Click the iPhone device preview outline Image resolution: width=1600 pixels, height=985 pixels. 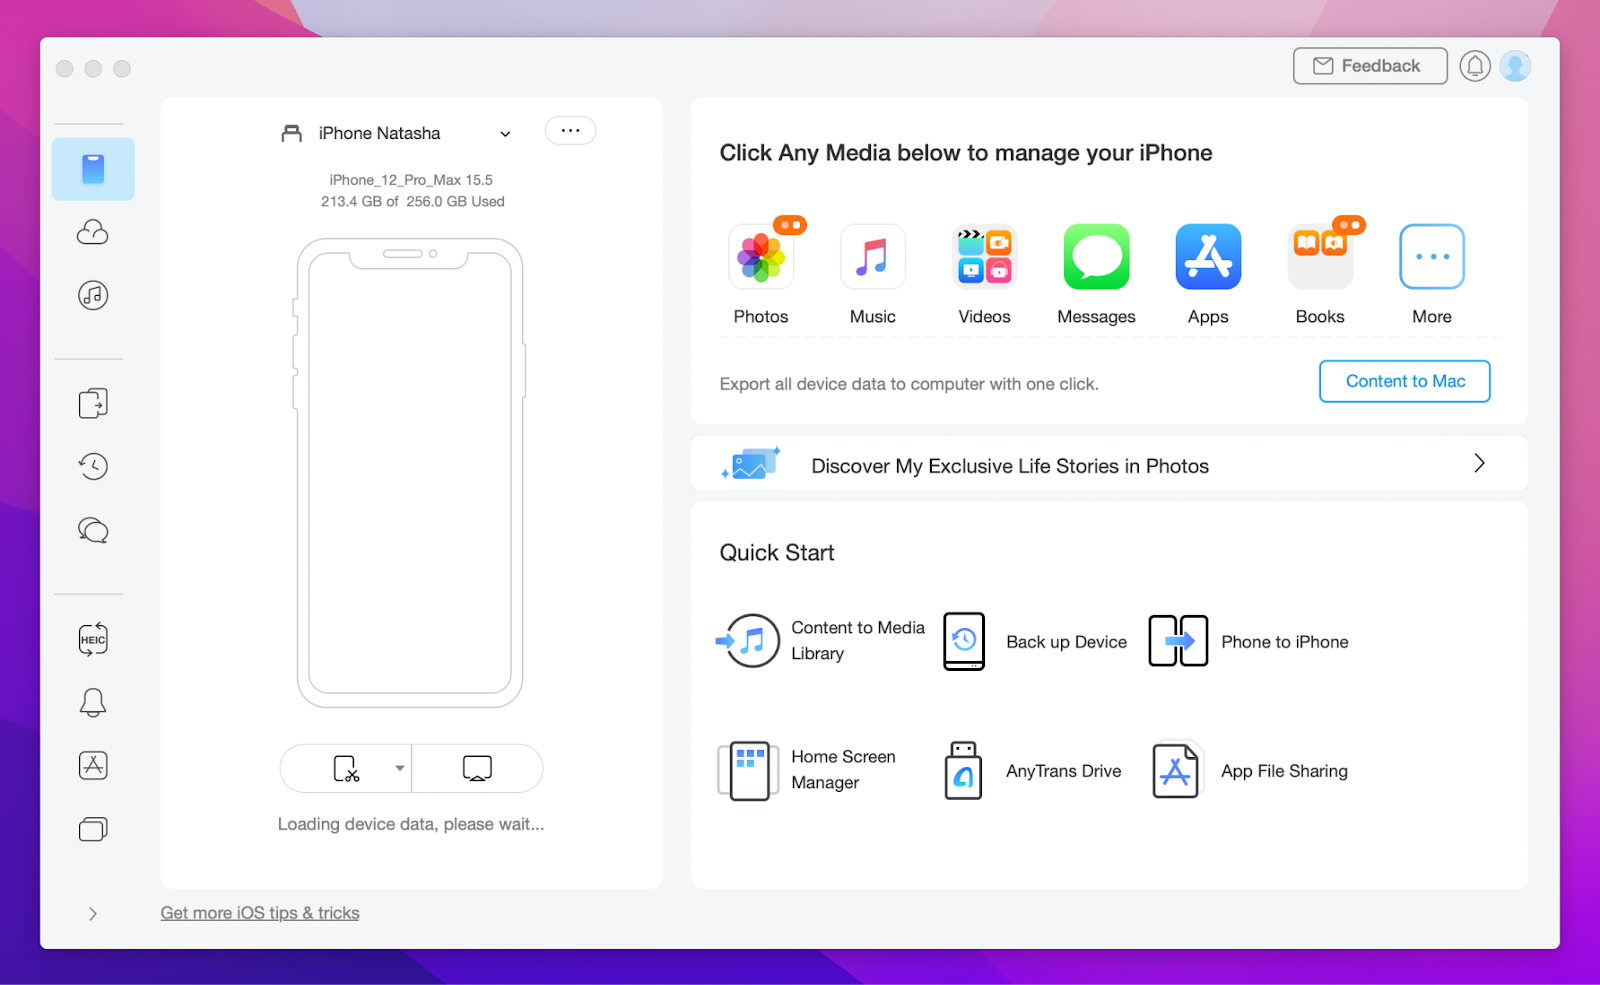410,472
